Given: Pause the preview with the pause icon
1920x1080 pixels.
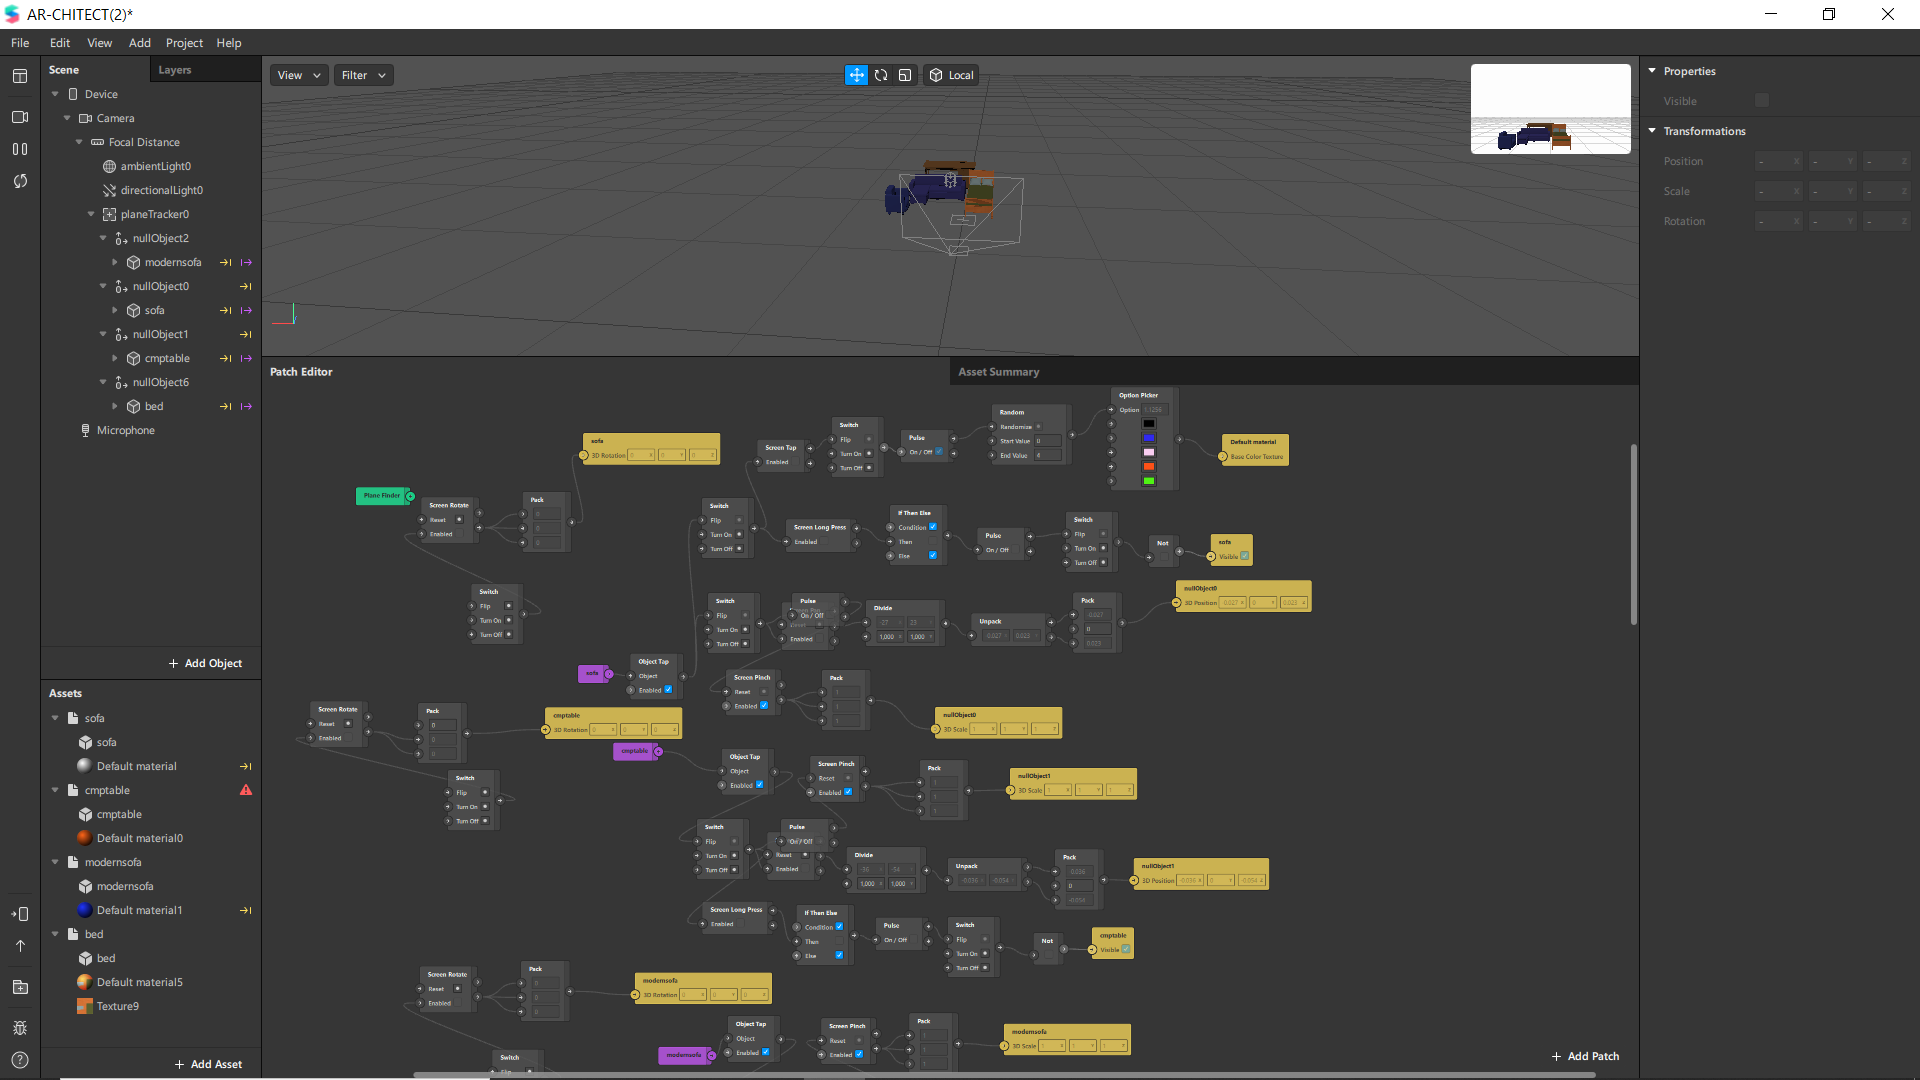Looking at the screenshot, I should click(x=20, y=149).
